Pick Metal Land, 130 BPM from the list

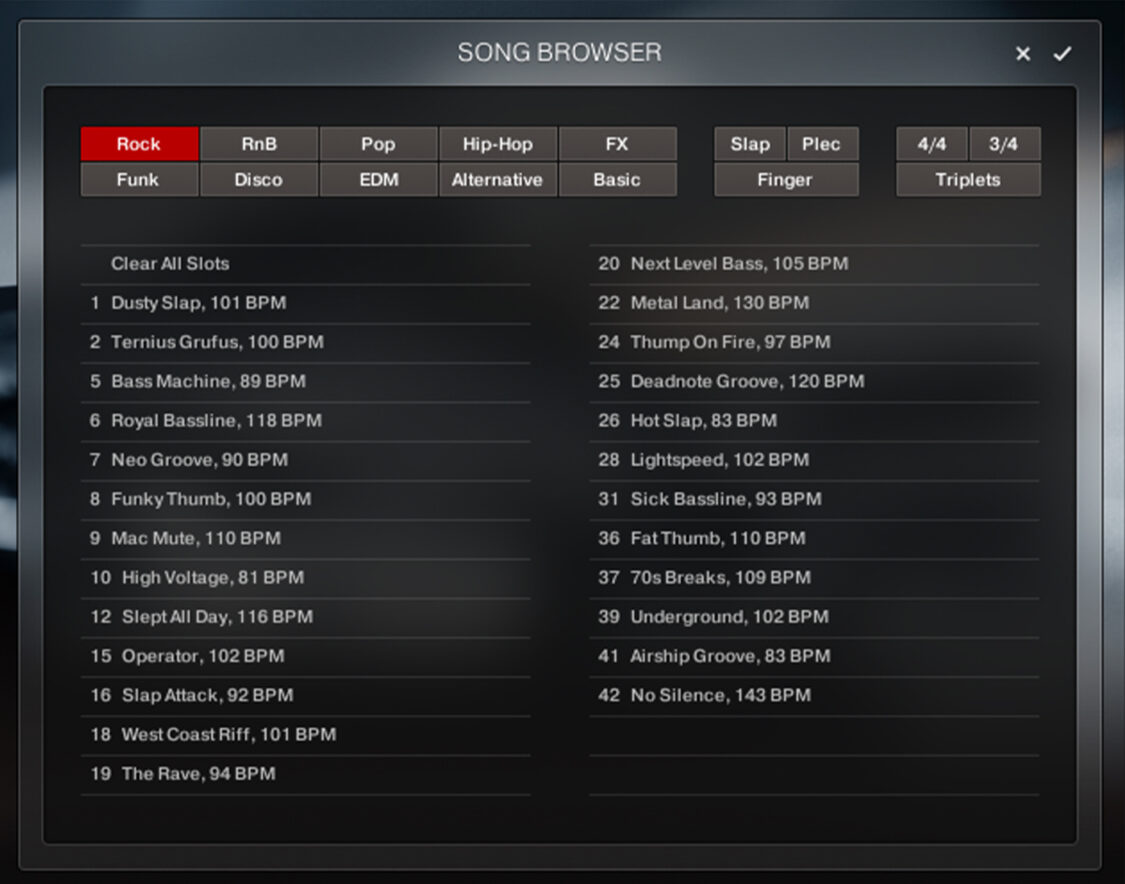coord(720,303)
